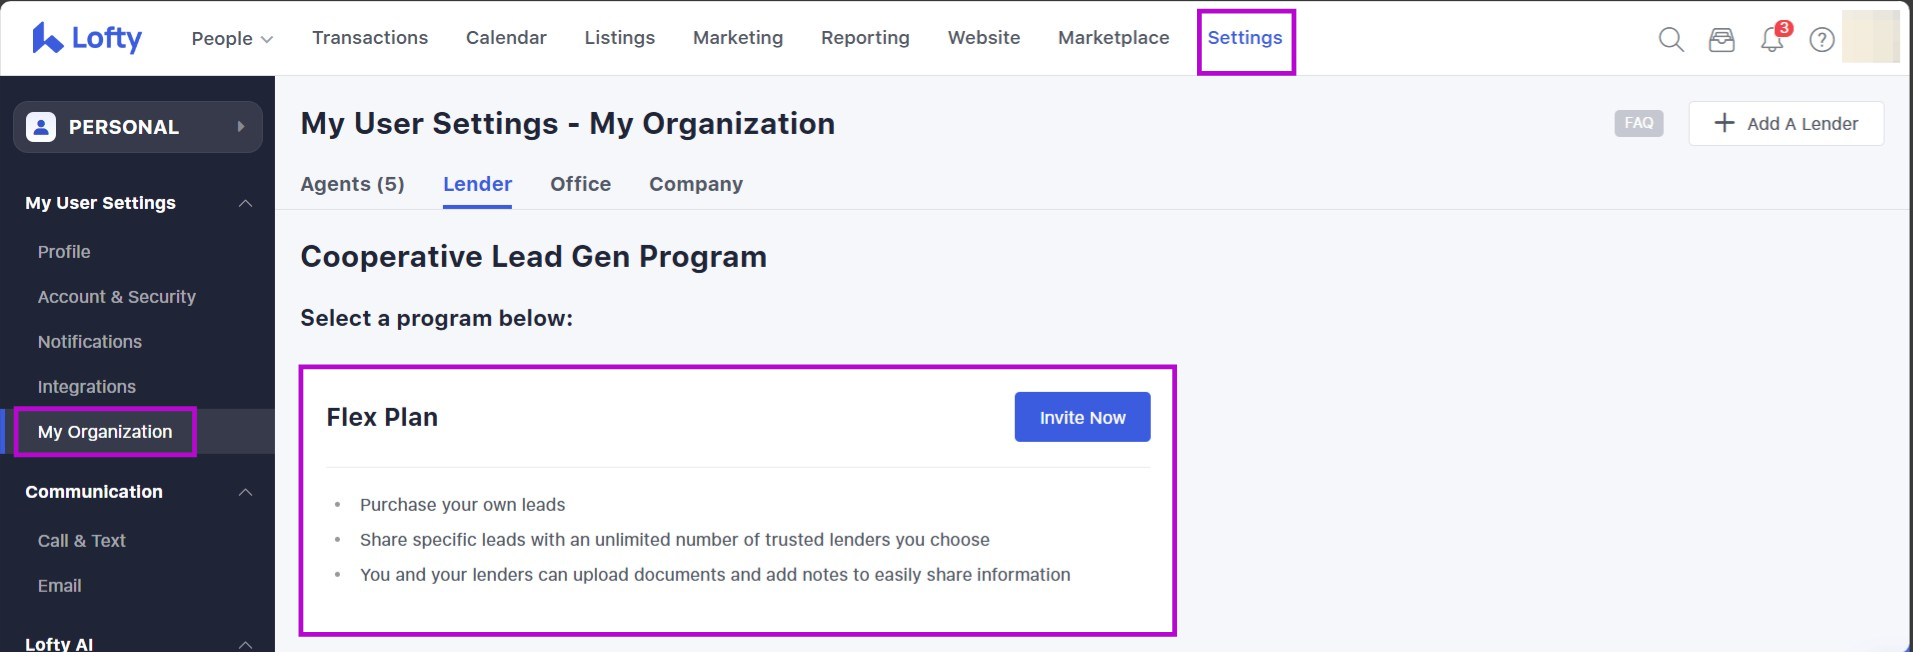Open the Reporting menu
This screenshot has width=1913, height=652.
coord(865,38)
